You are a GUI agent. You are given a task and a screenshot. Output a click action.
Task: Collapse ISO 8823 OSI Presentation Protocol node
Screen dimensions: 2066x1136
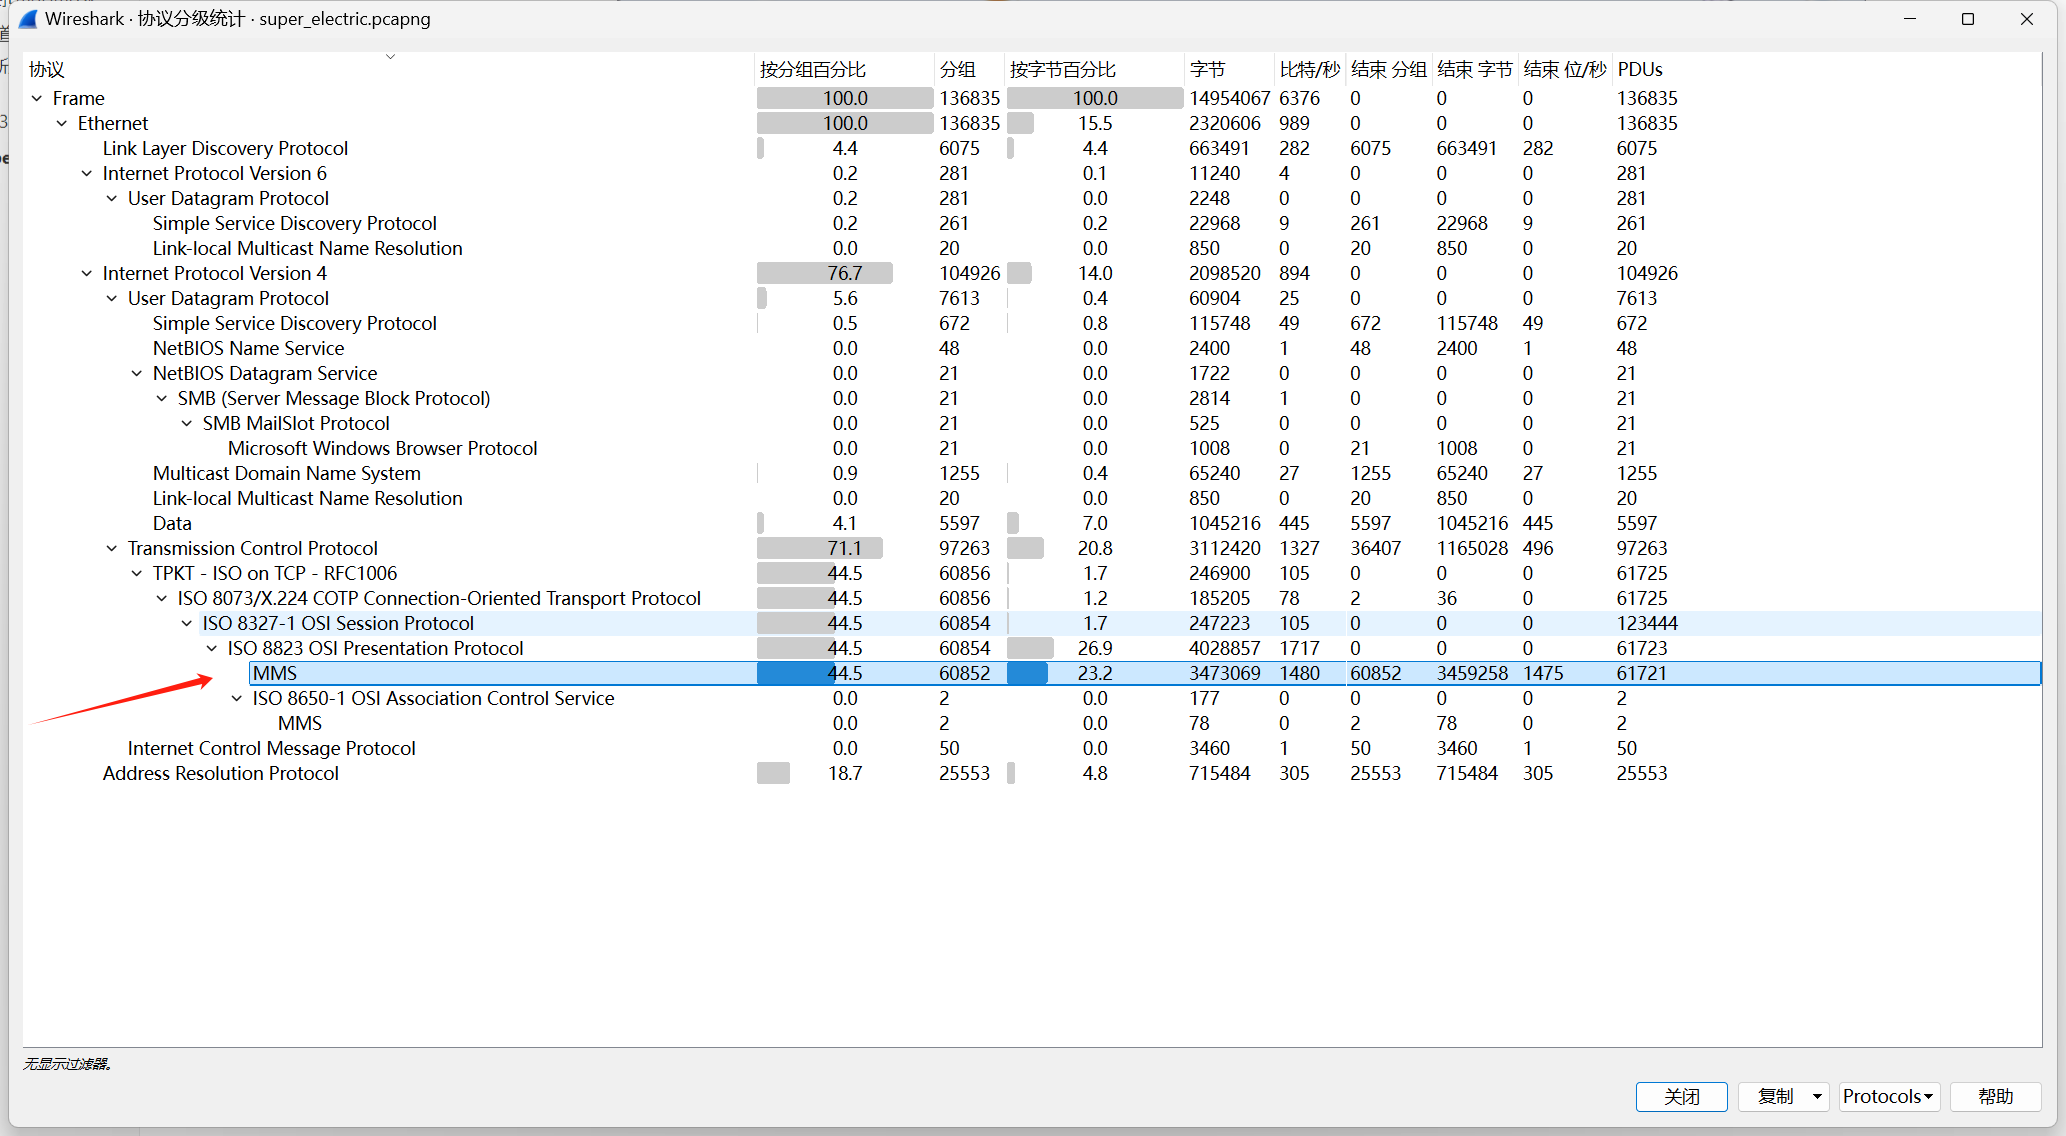click(212, 648)
